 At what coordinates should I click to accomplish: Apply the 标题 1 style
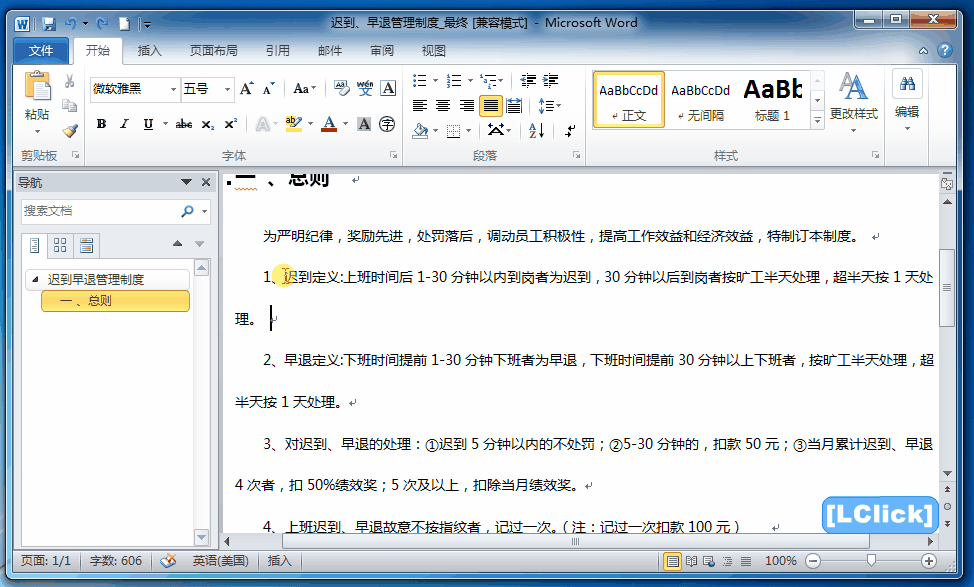click(772, 99)
